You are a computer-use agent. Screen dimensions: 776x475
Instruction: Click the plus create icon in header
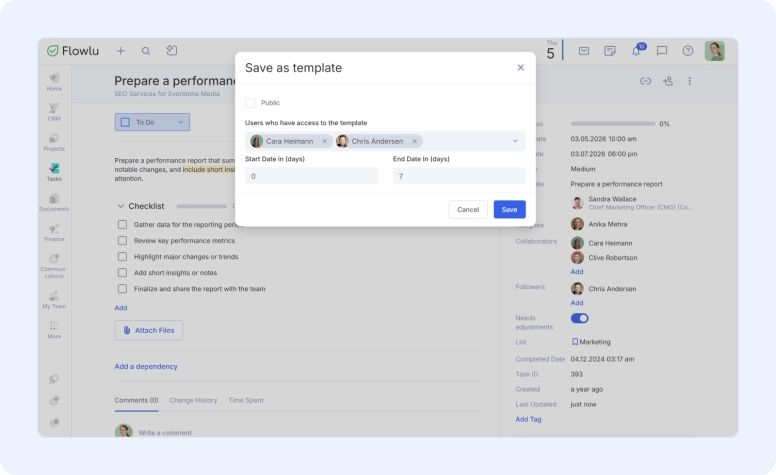pyautogui.click(x=121, y=51)
